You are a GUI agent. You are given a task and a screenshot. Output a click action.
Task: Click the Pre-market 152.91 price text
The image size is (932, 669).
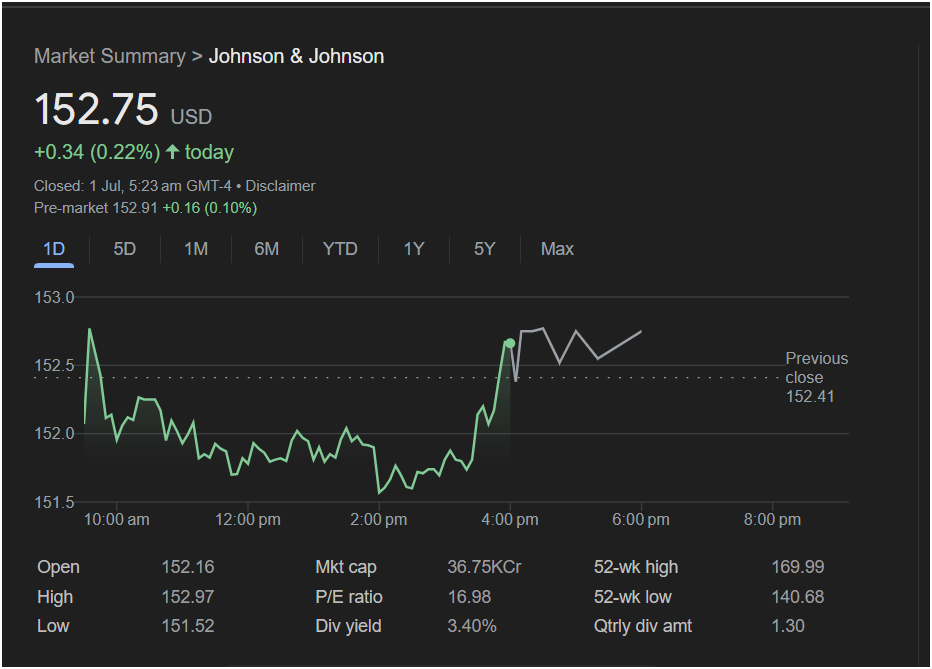coord(96,208)
